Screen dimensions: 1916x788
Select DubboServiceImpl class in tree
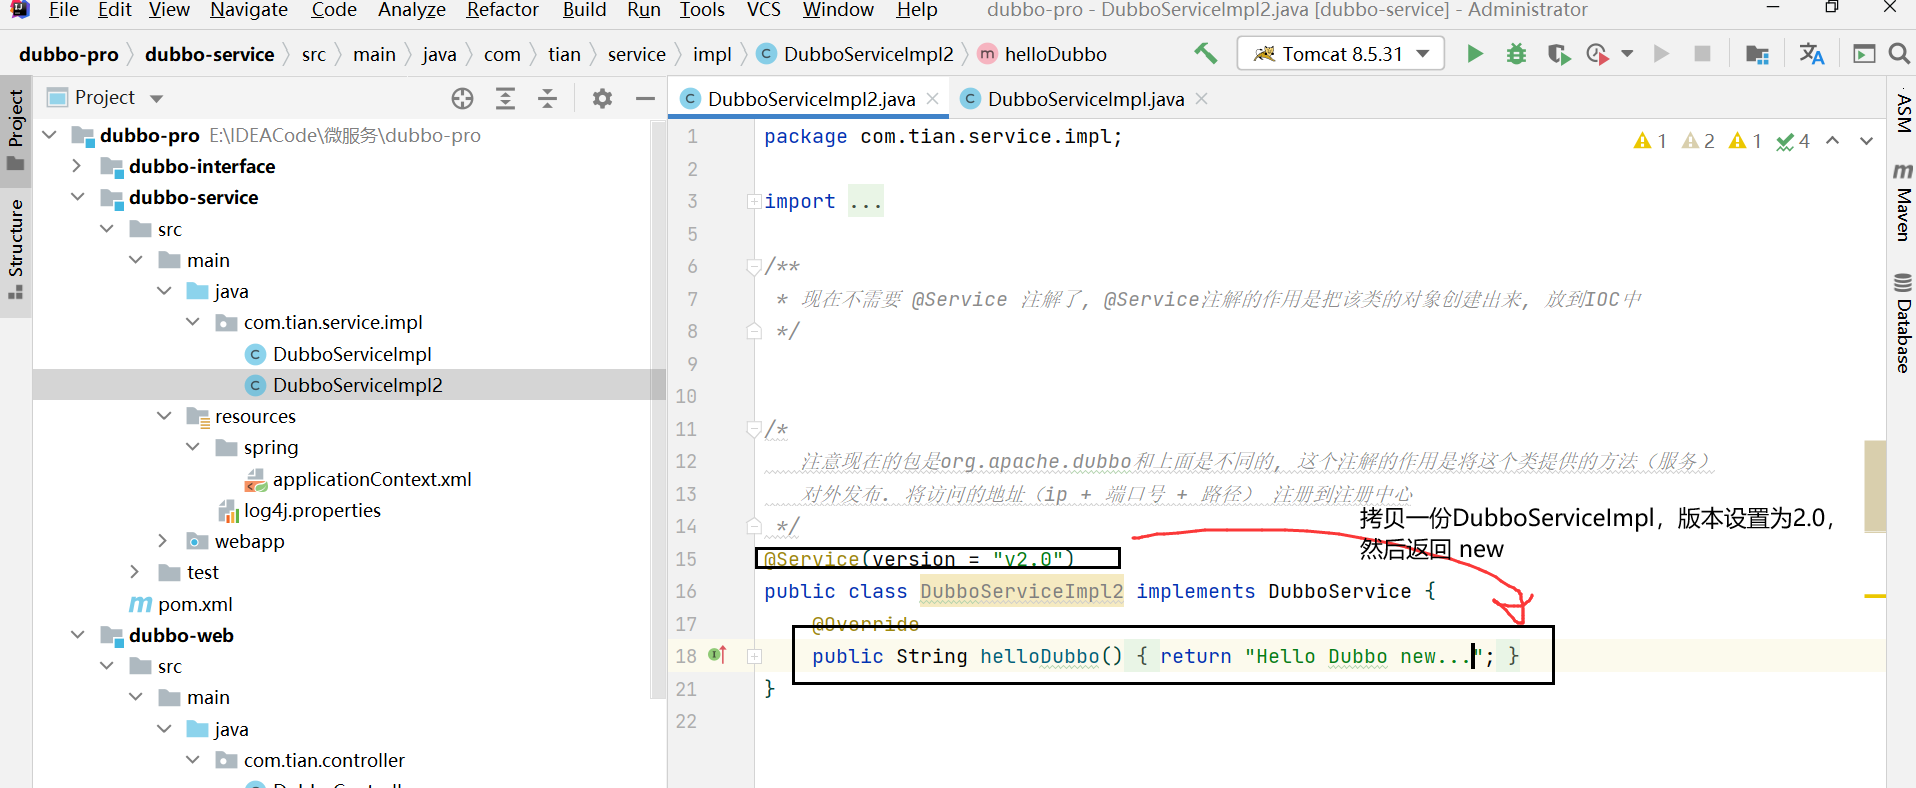coord(352,354)
